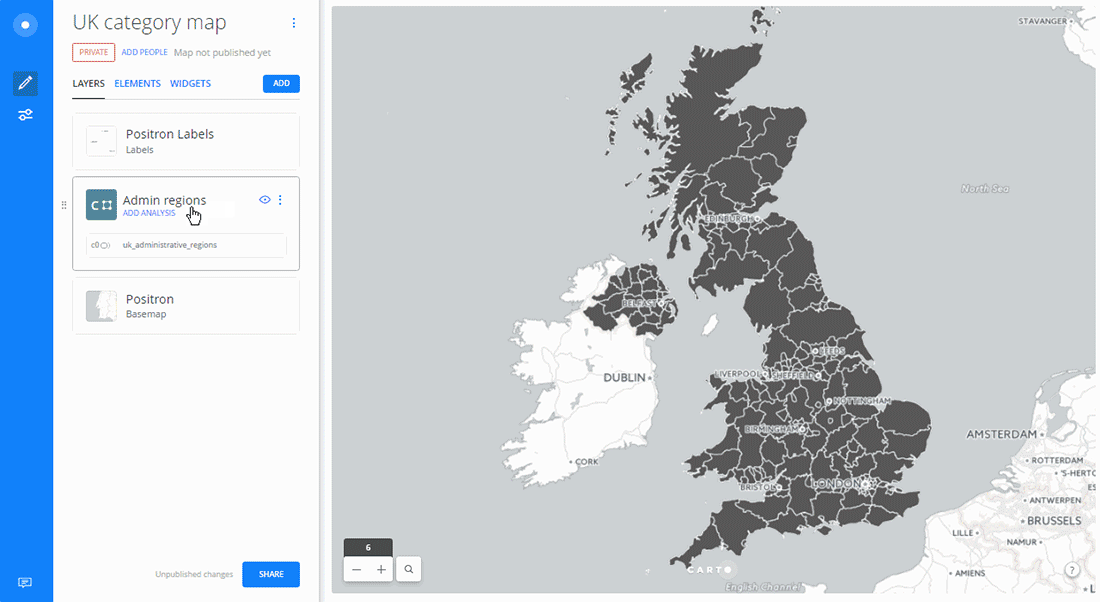Click the Admin regions layer type icon
Image resolution: width=1100 pixels, height=602 pixels.
click(x=100, y=204)
